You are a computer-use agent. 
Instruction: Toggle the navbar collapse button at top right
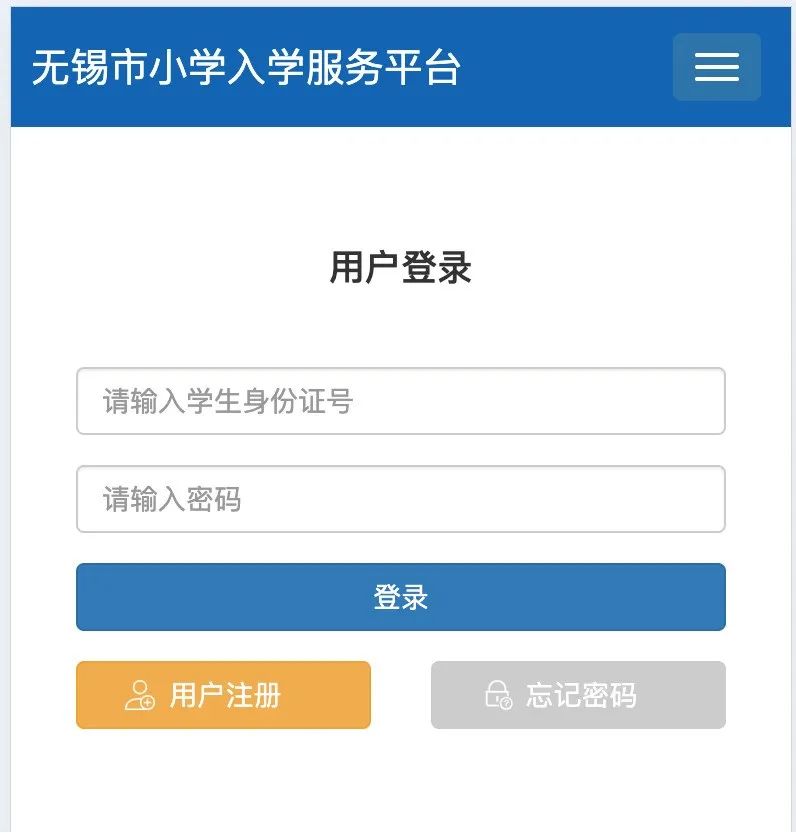717,67
